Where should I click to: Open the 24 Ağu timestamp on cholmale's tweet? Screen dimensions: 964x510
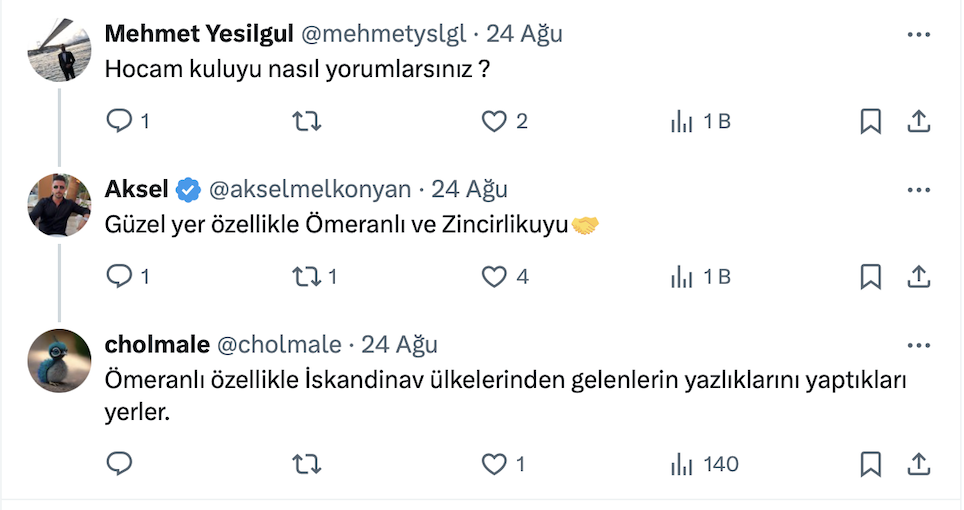click(x=399, y=345)
